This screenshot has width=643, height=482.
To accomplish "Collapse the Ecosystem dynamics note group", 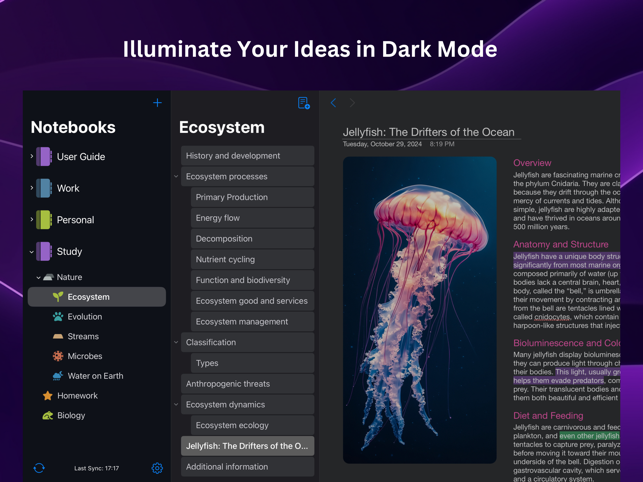I will tap(176, 404).
